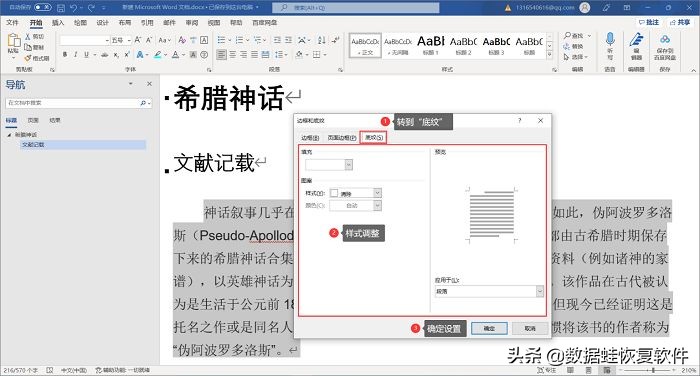The height and width of the screenshot is (376, 700).
Task: Click the Save icon in title bar
Action: pos(61,8)
